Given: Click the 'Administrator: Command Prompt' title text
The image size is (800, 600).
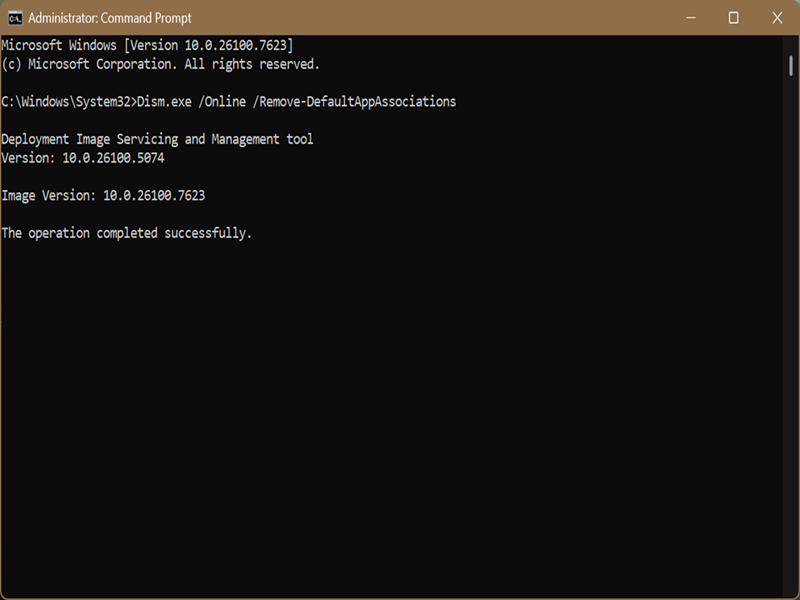Looking at the screenshot, I should click(x=109, y=18).
